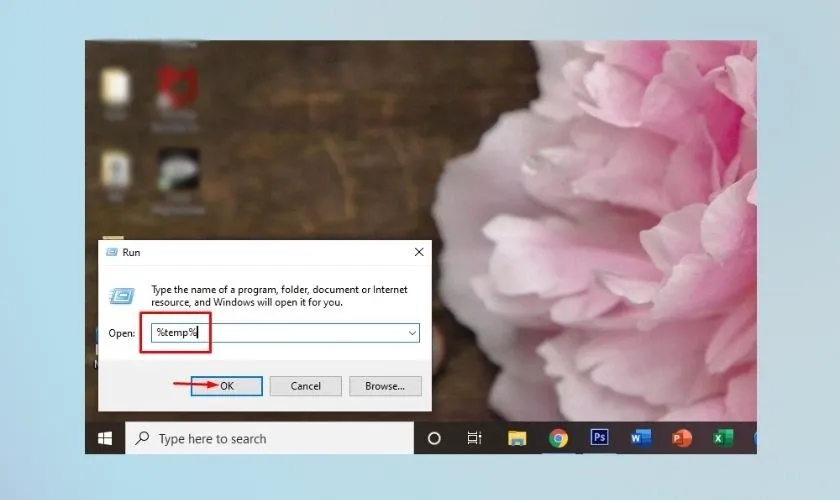Image resolution: width=840 pixels, height=500 pixels.
Task: Open the Windows Start menu
Action: 104,438
